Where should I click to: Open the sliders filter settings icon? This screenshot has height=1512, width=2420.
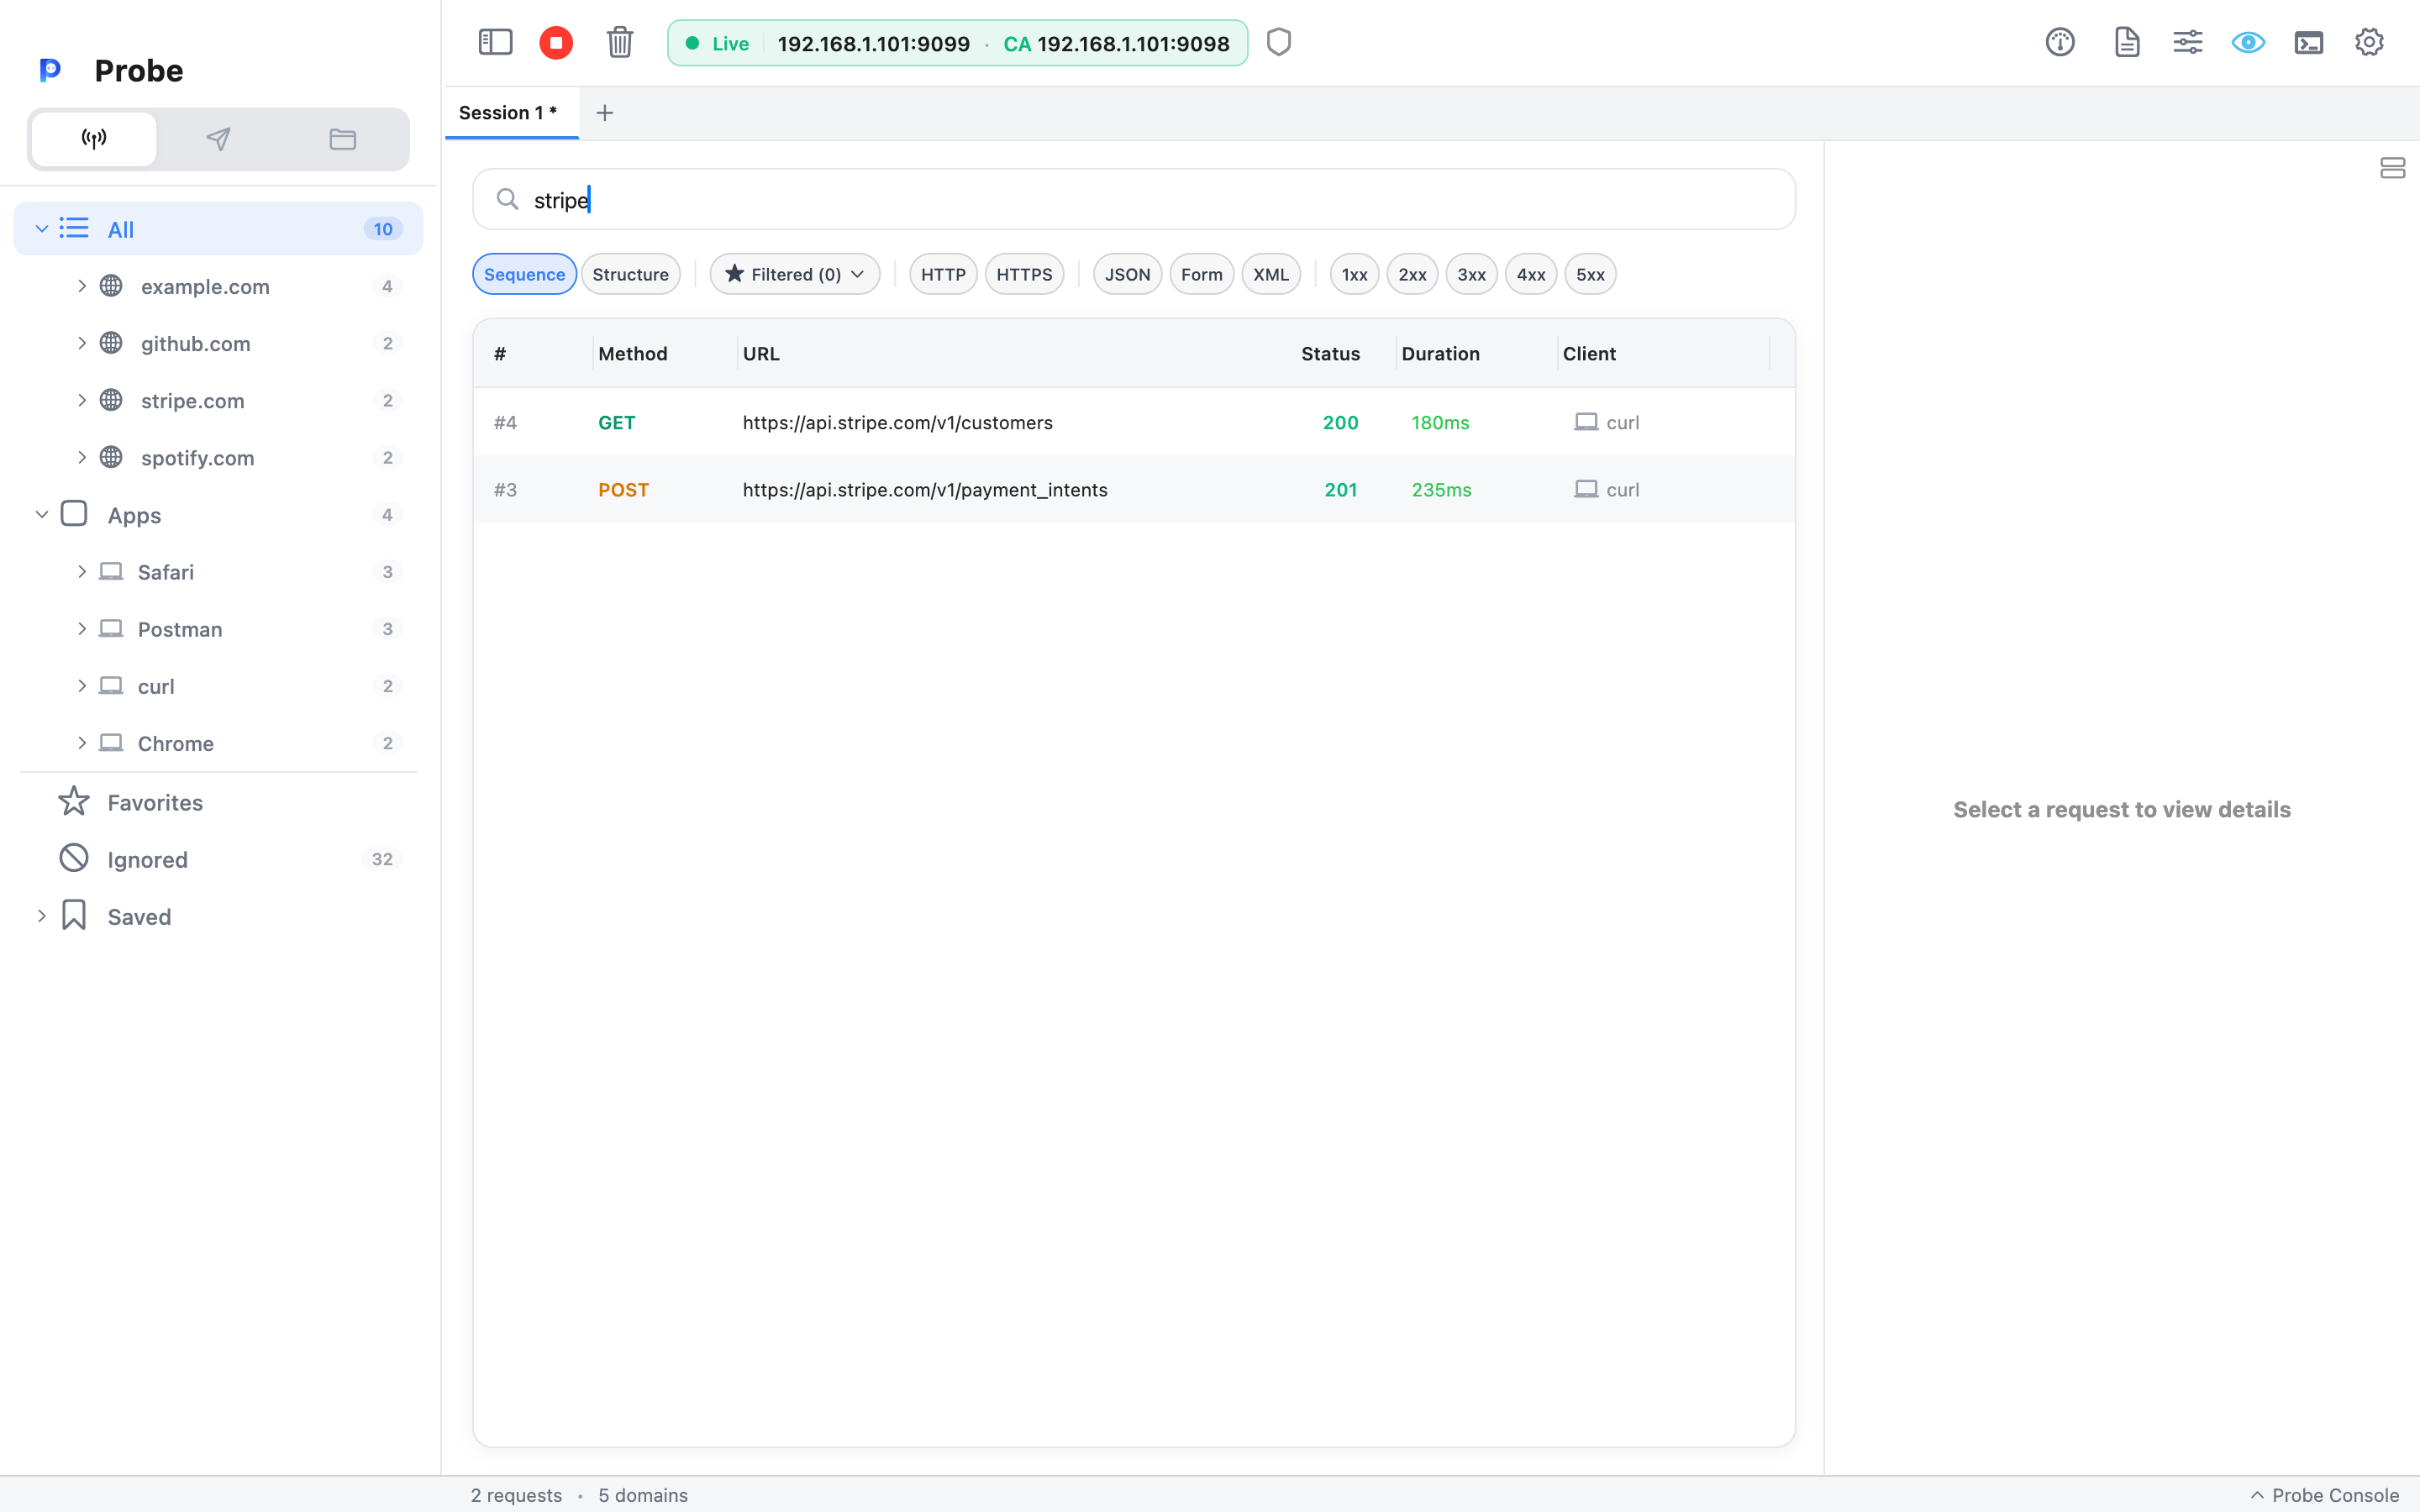(x=2188, y=42)
